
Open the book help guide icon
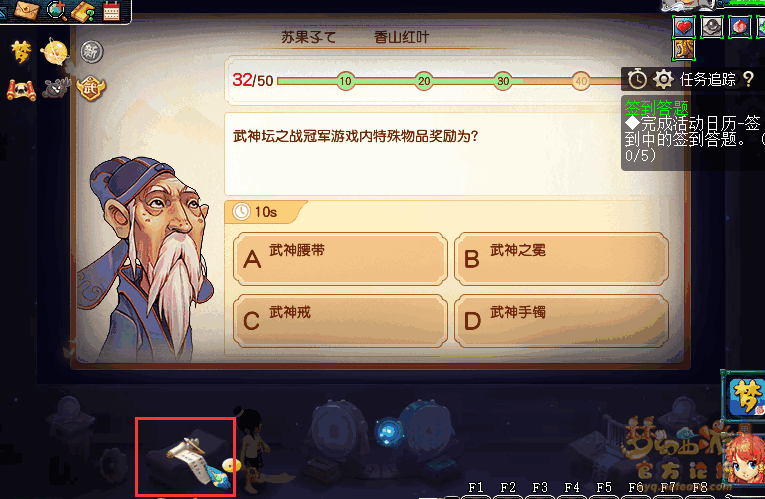pyautogui.click(x=84, y=11)
